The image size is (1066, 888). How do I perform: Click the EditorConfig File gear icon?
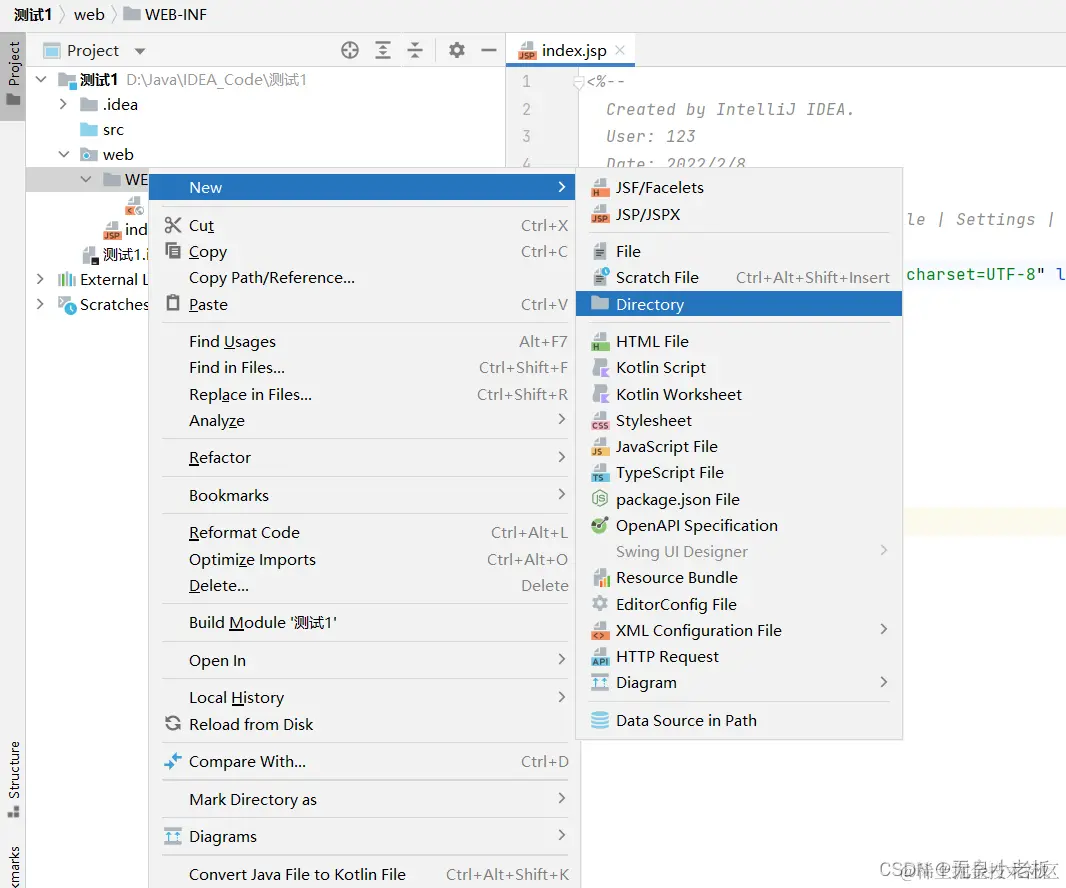pos(600,603)
